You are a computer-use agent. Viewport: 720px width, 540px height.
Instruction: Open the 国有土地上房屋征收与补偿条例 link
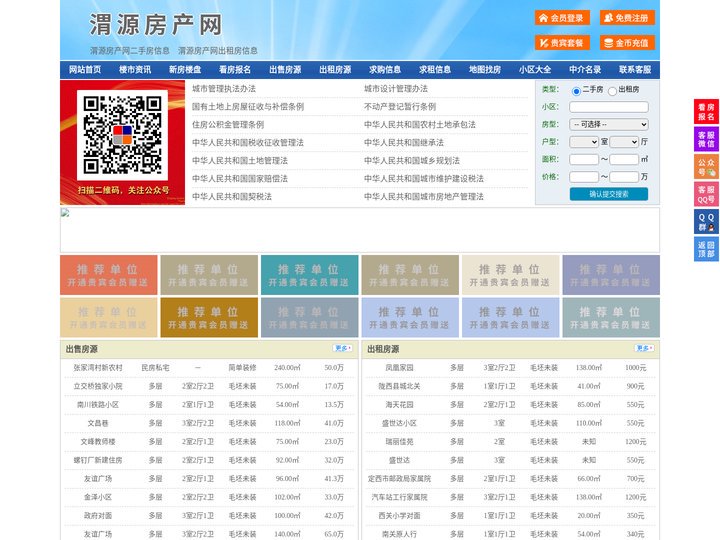click(248, 107)
